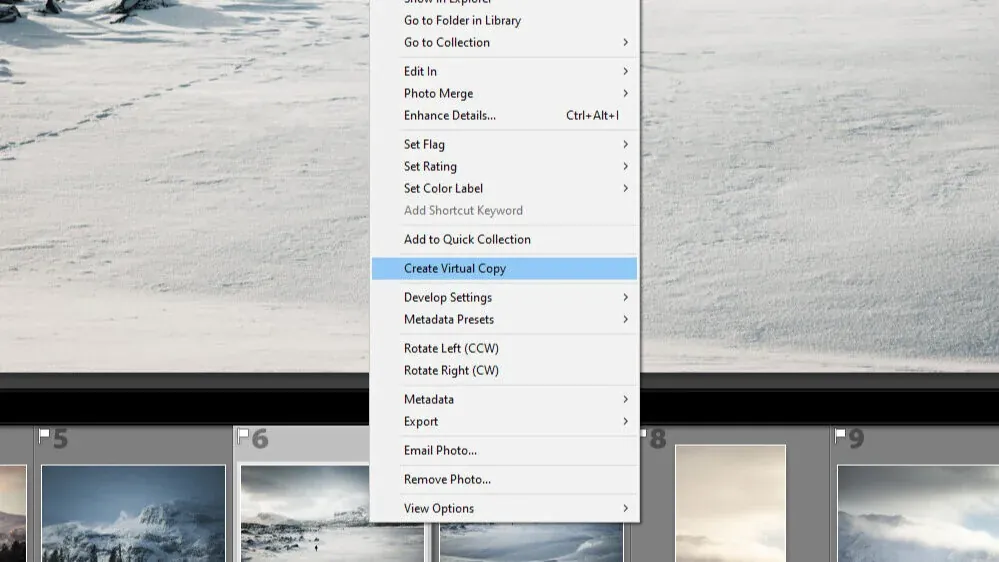The image size is (999, 562).
Task: Open the Develop Settings submenu
Action: 504,298
